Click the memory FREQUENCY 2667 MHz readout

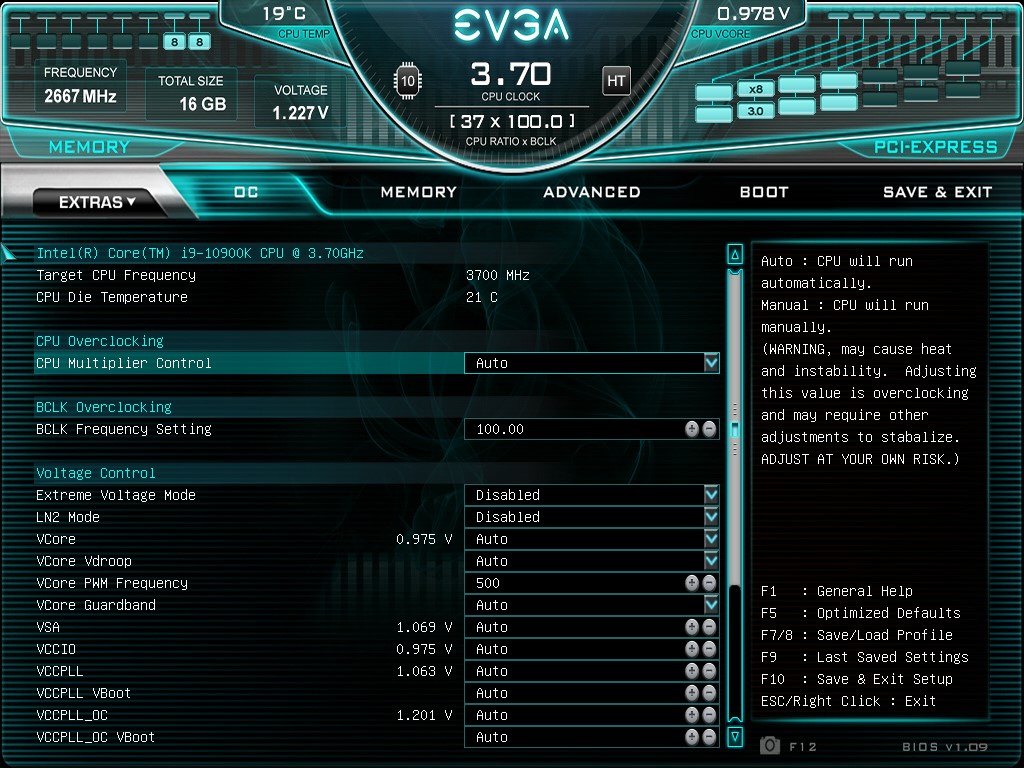click(x=80, y=86)
